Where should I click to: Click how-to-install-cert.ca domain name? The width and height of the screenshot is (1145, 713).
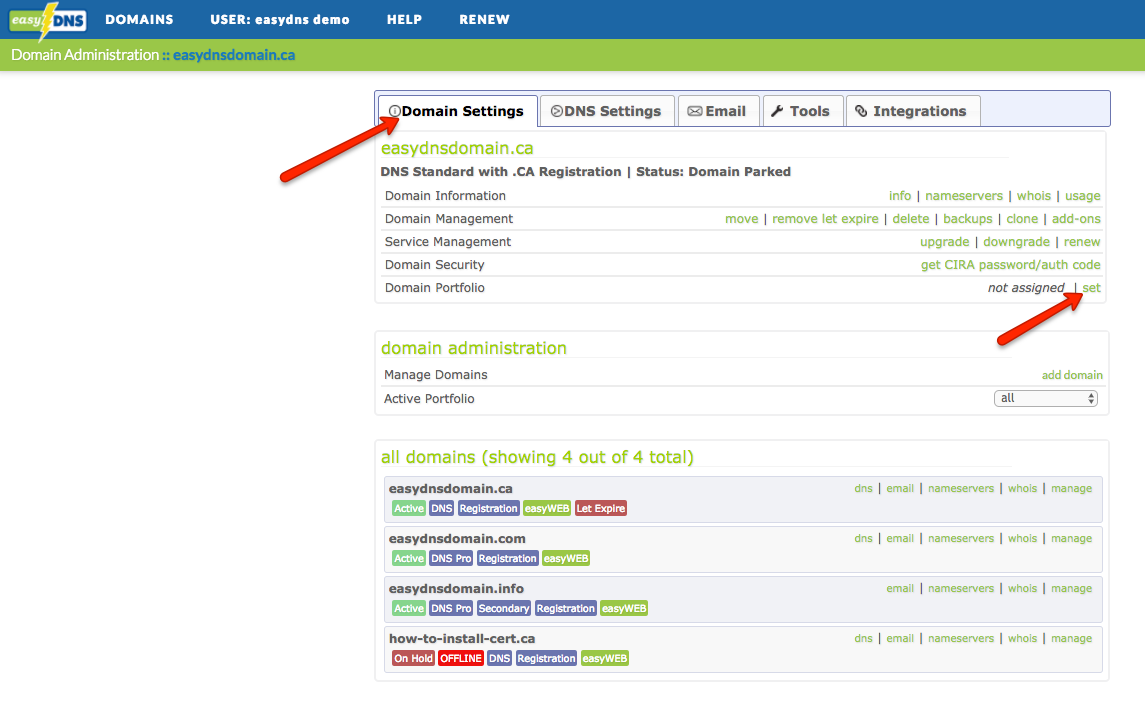click(462, 638)
